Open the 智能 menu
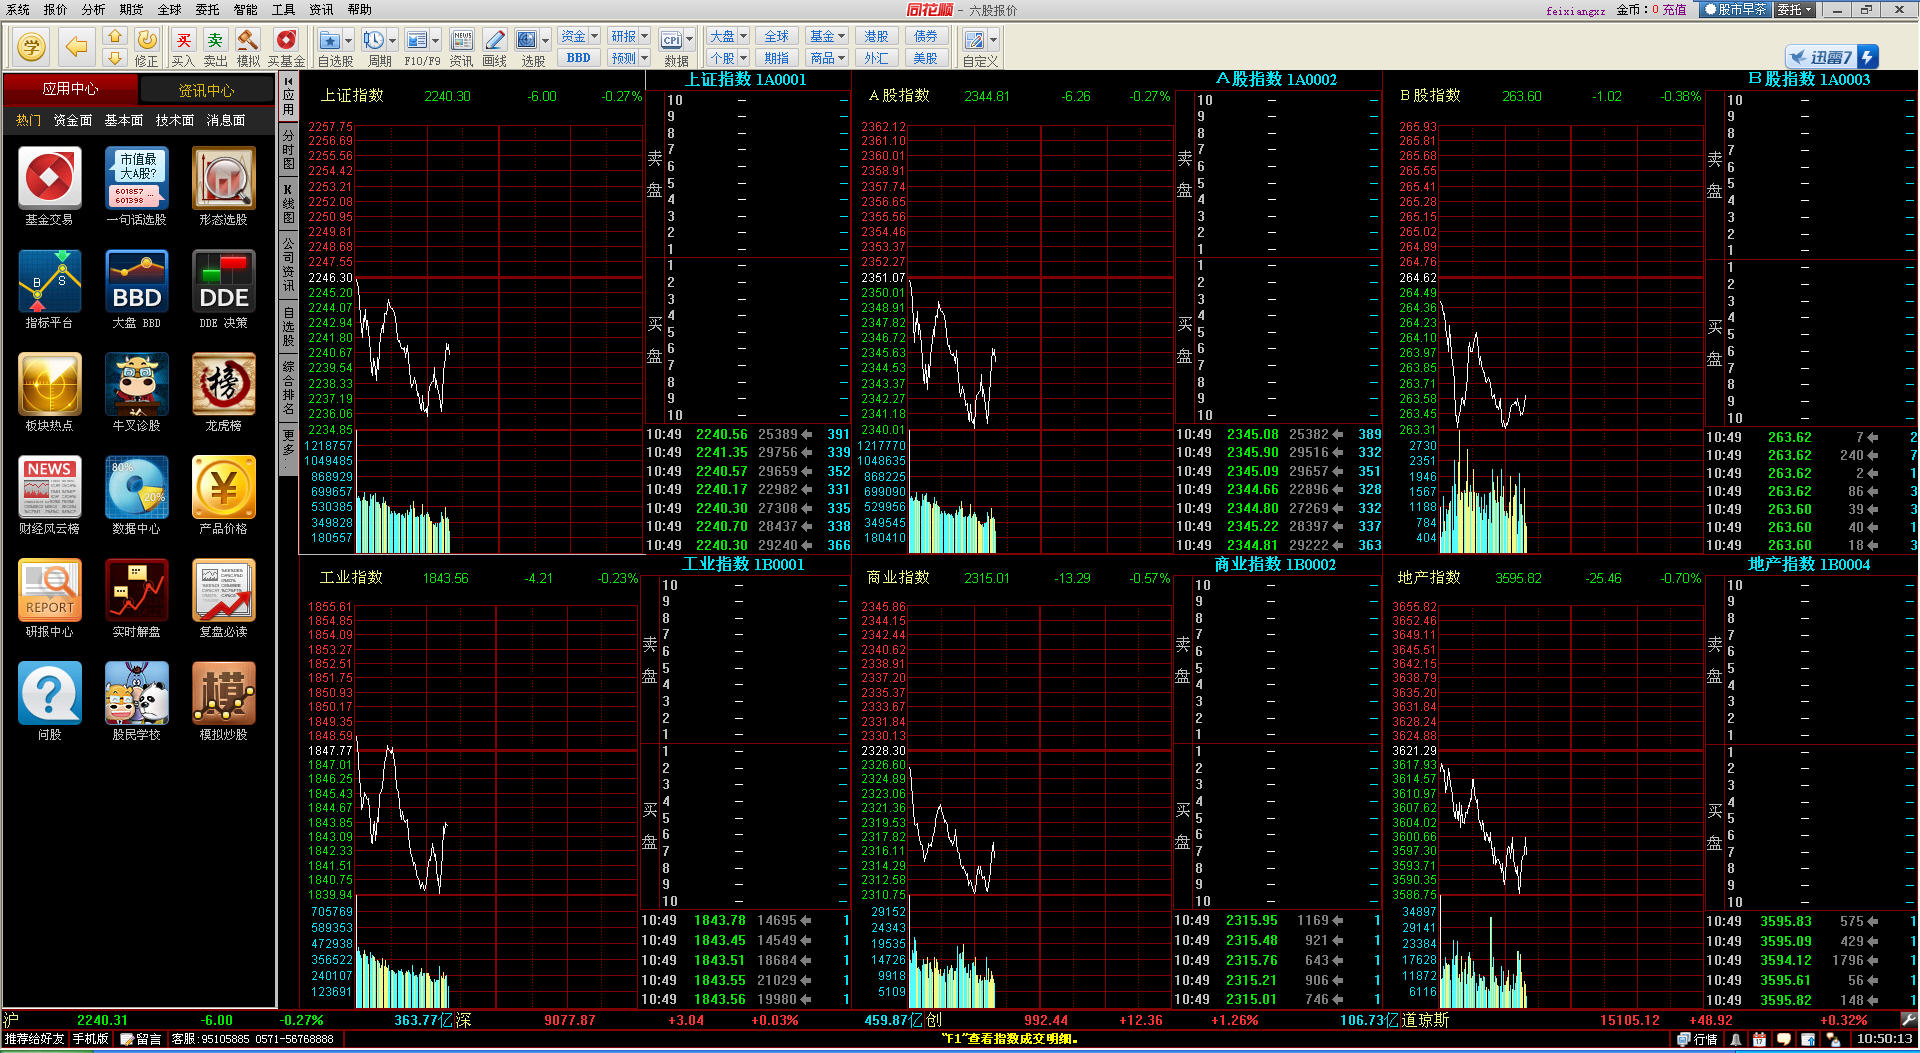This screenshot has width=1920, height=1053. coord(246,9)
